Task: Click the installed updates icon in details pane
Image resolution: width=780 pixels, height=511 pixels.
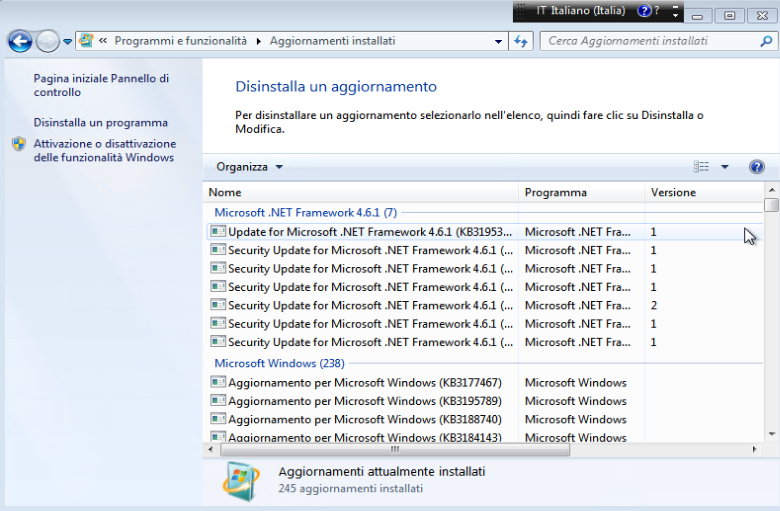Action: click(x=241, y=481)
